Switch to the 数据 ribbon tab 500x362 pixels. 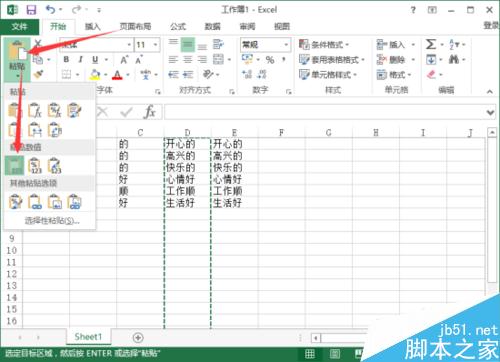point(212,26)
